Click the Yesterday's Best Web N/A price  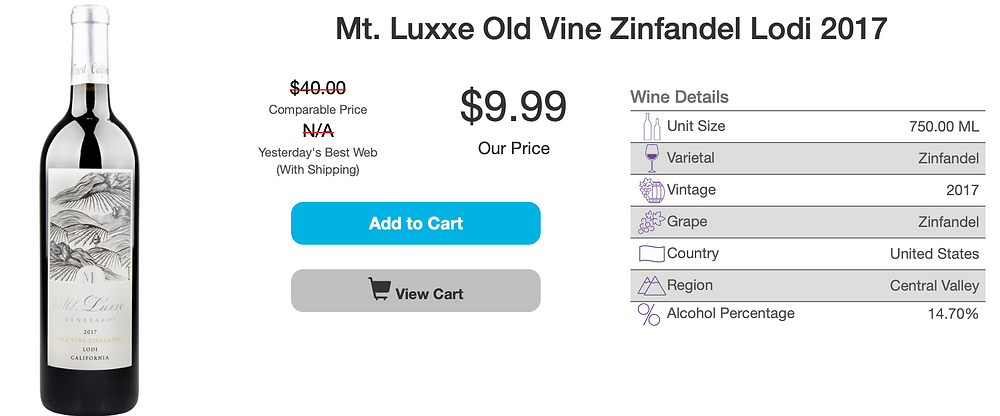click(x=318, y=131)
